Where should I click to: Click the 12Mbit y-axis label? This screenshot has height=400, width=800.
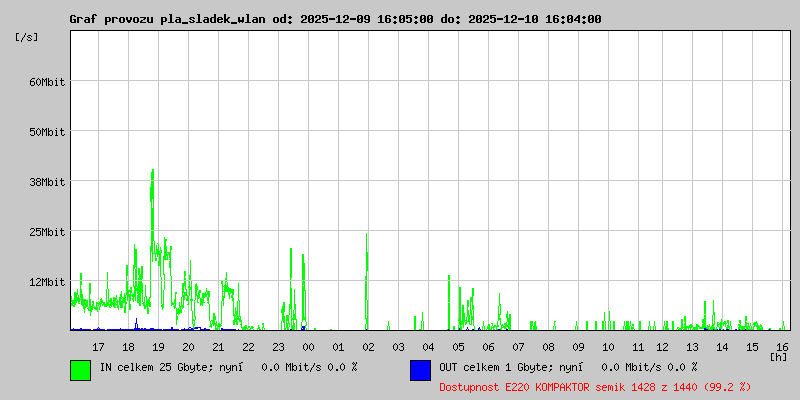(x=46, y=282)
